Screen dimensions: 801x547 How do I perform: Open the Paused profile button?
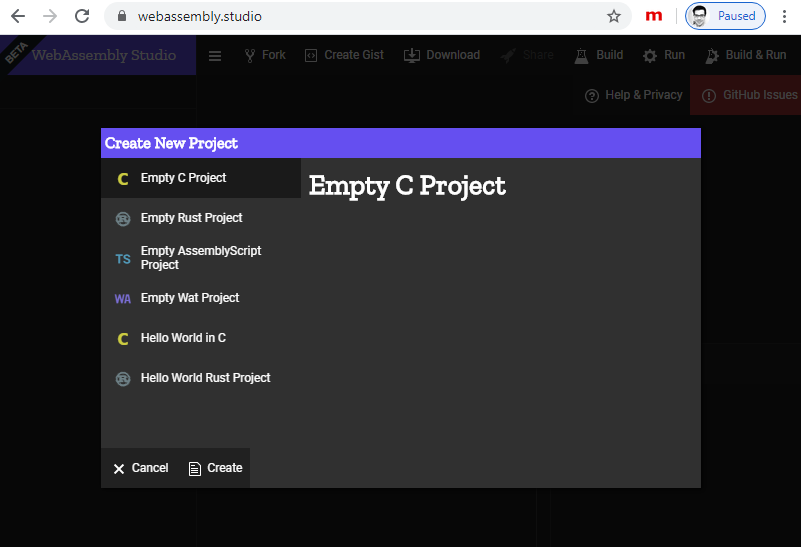coord(725,16)
